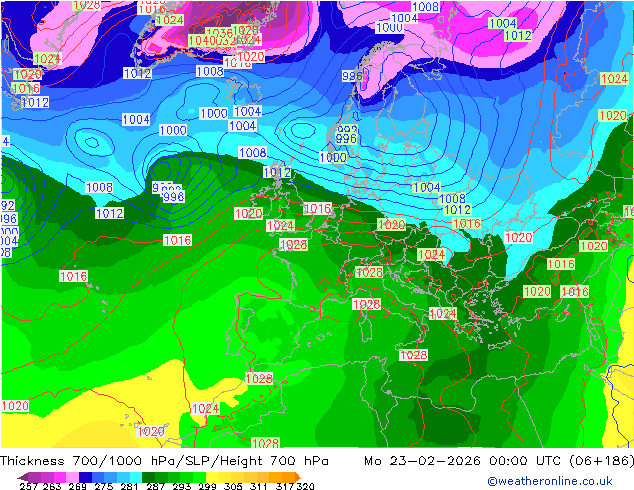
Task: Click the legend value 311
Action: click(259, 486)
